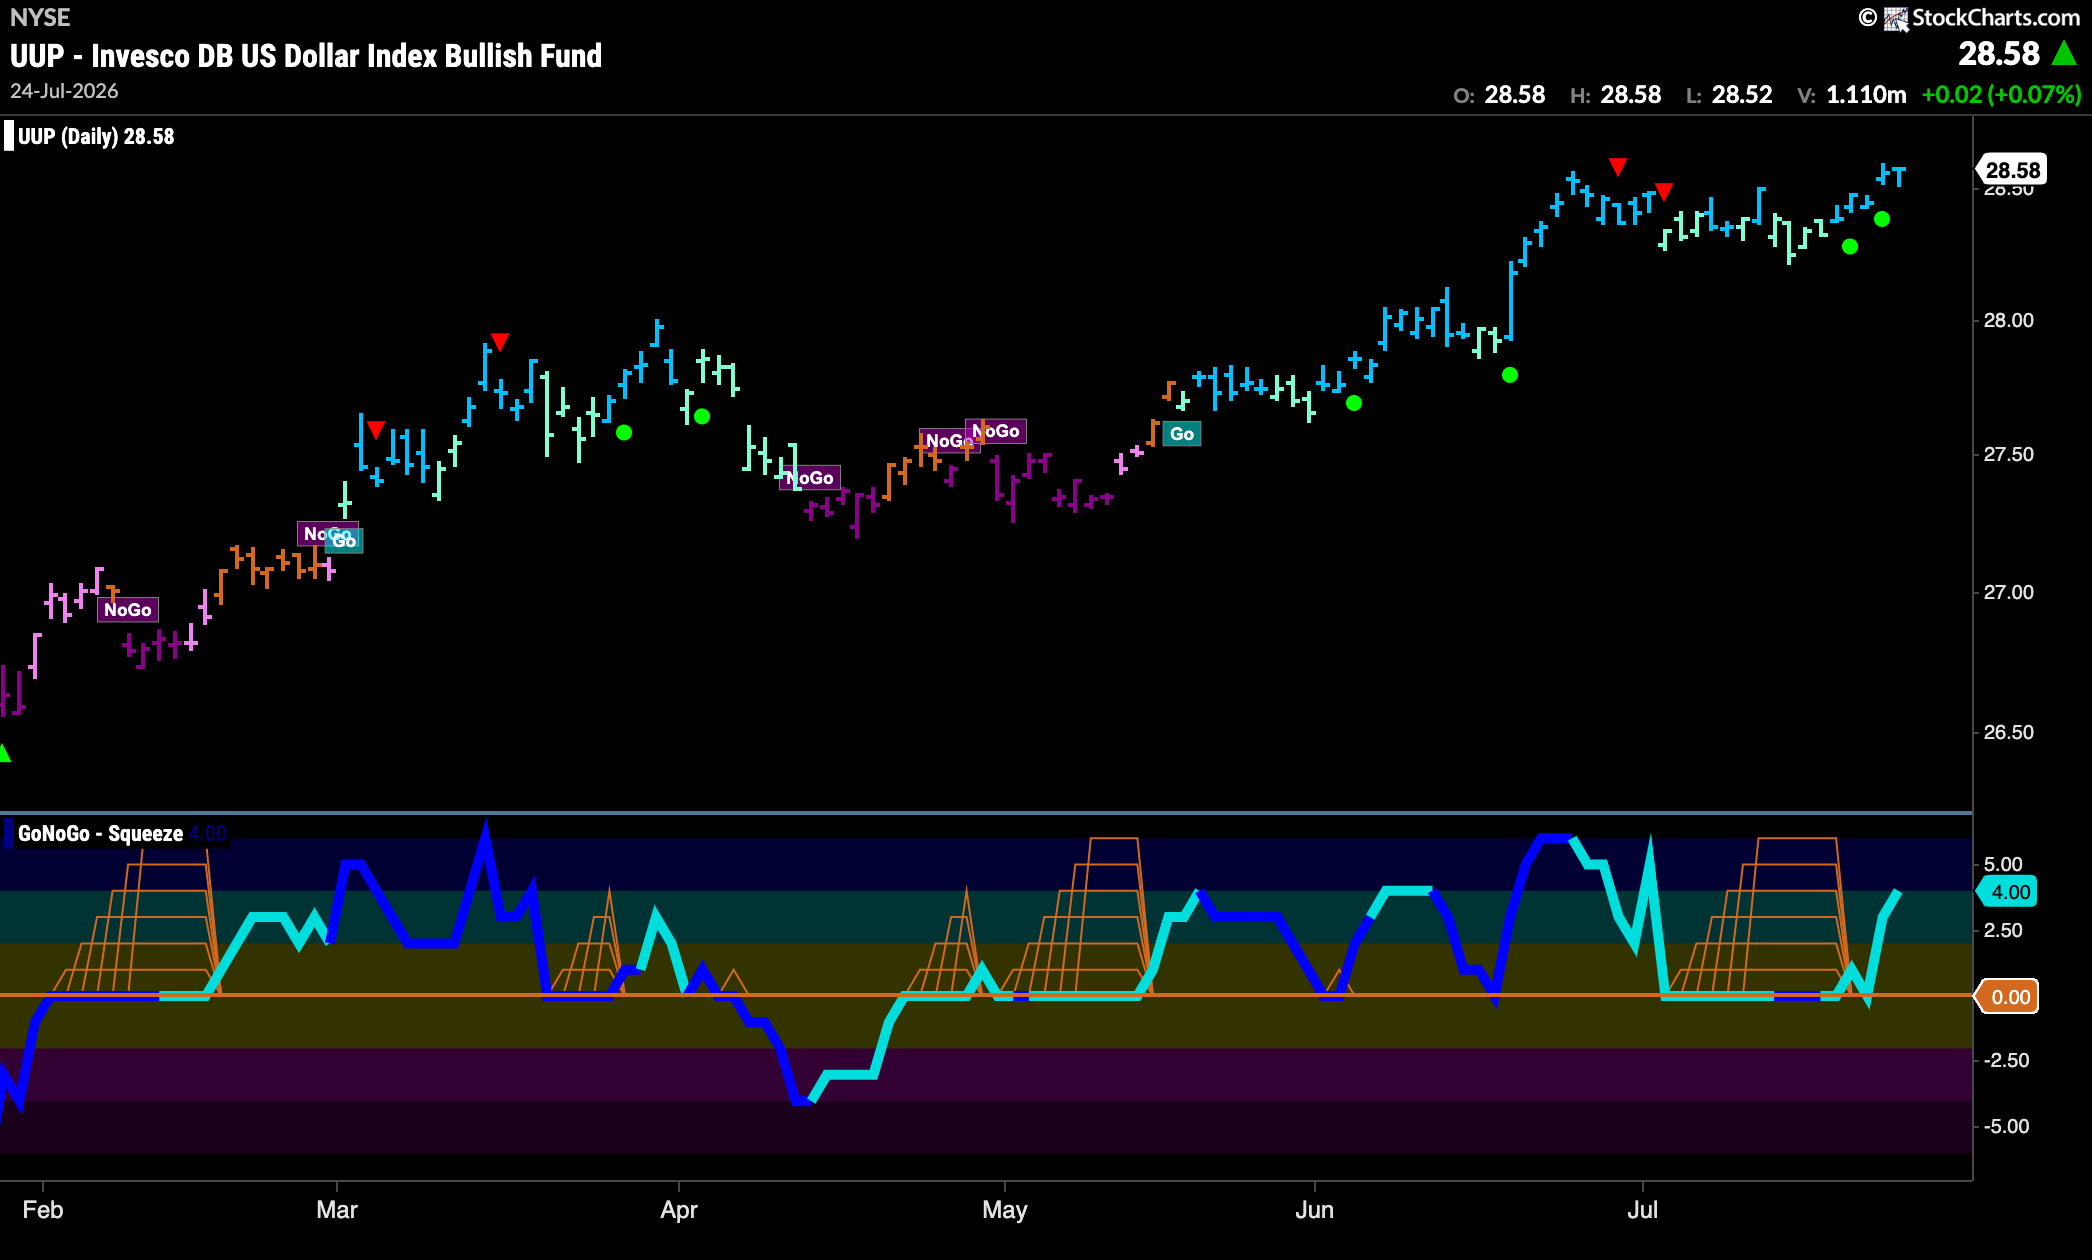Image resolution: width=2092 pixels, height=1260 pixels.
Task: Click the date 24-Jul-2026
Action: (64, 91)
